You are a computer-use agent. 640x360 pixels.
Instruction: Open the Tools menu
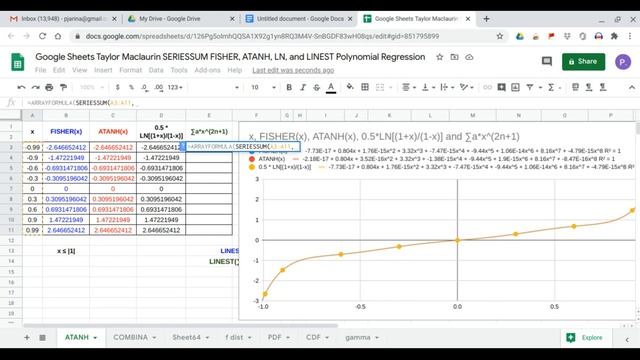[179, 70]
